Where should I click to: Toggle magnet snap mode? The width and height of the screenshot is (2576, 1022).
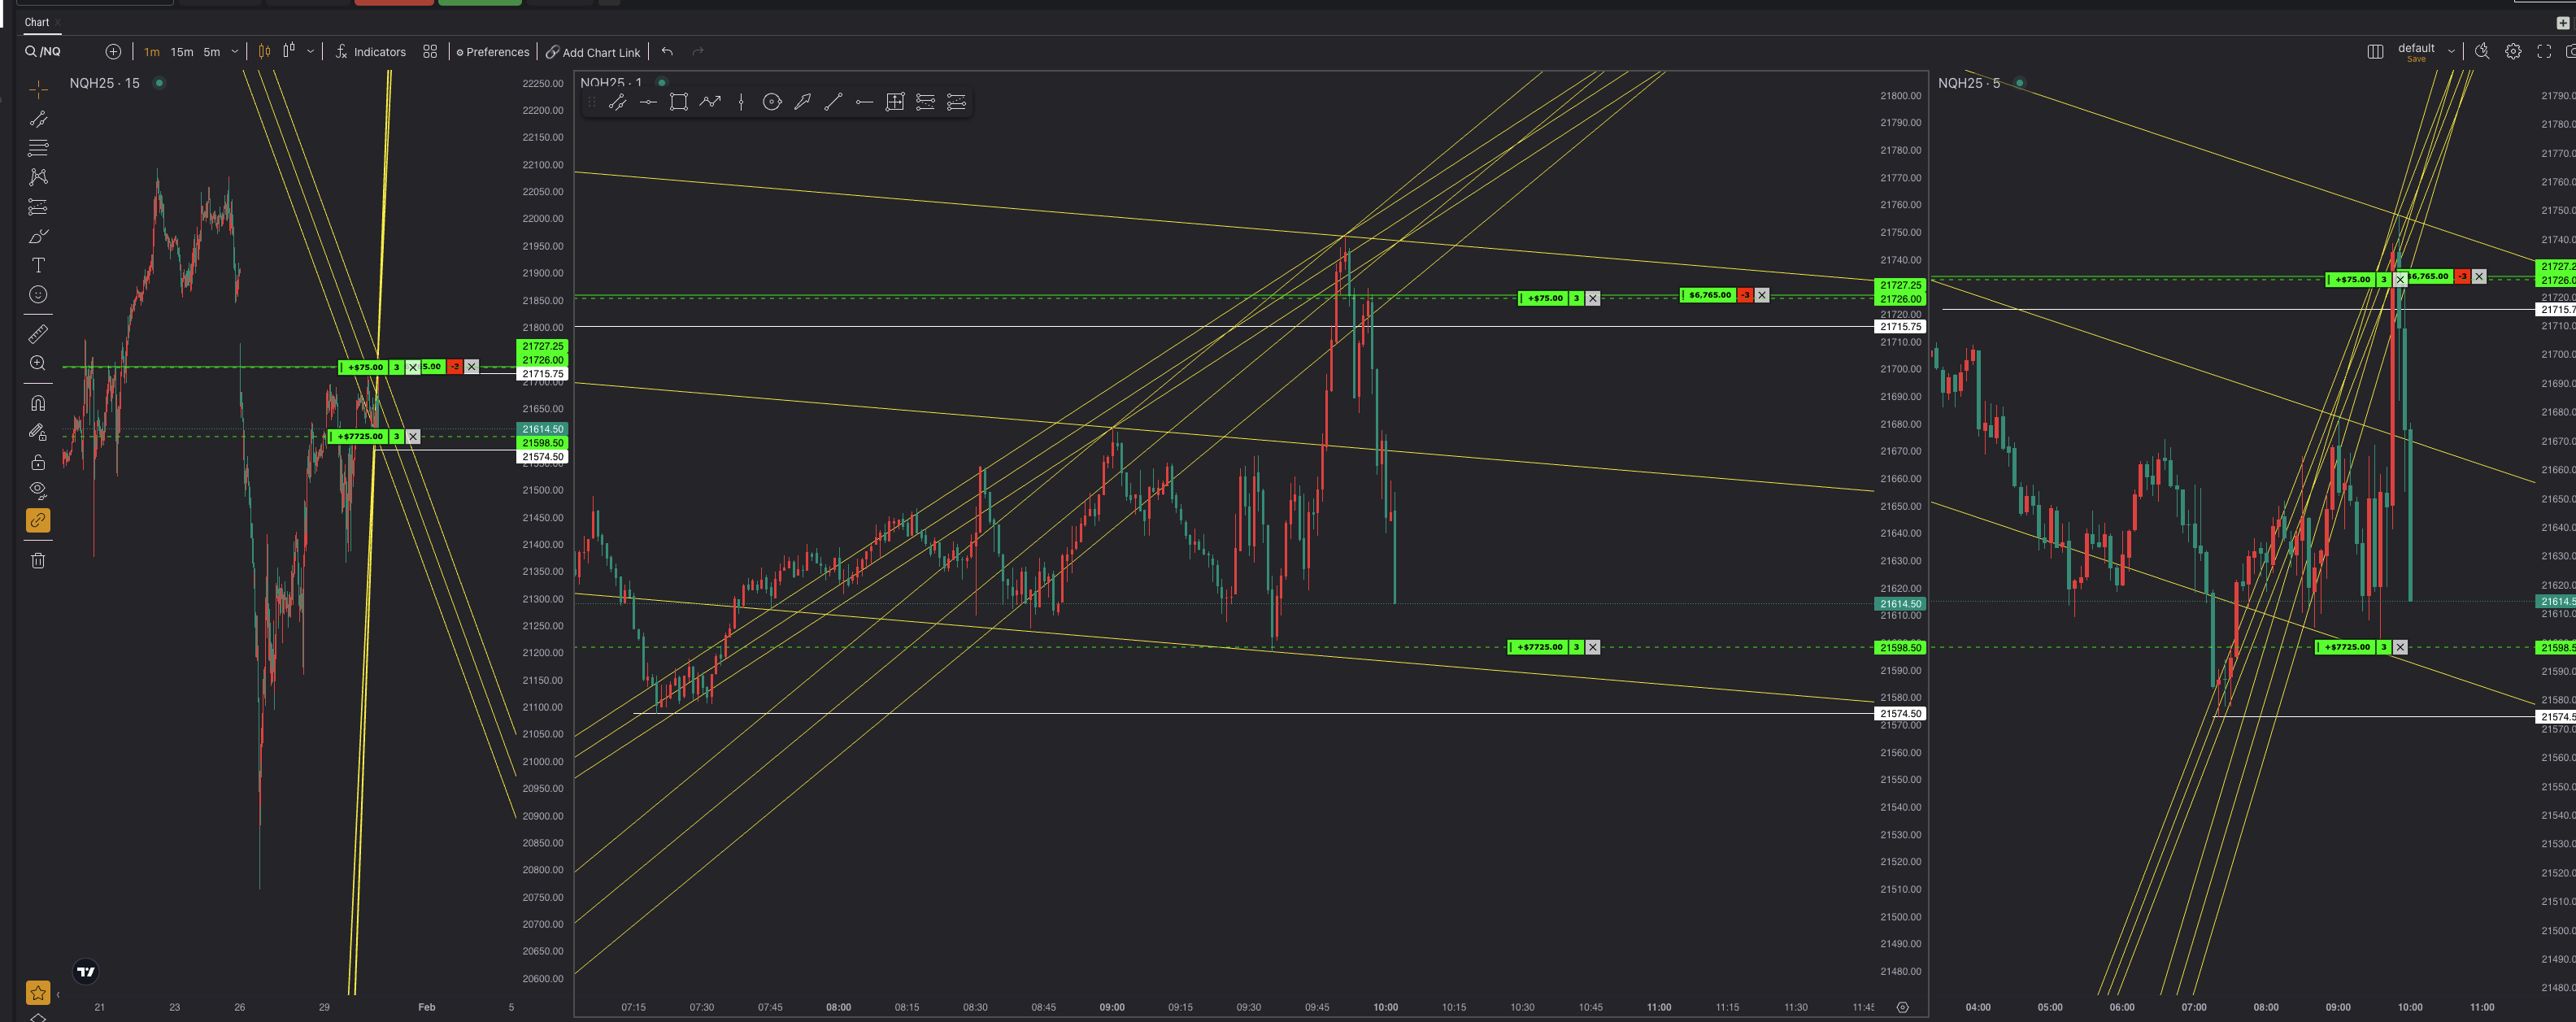38,403
